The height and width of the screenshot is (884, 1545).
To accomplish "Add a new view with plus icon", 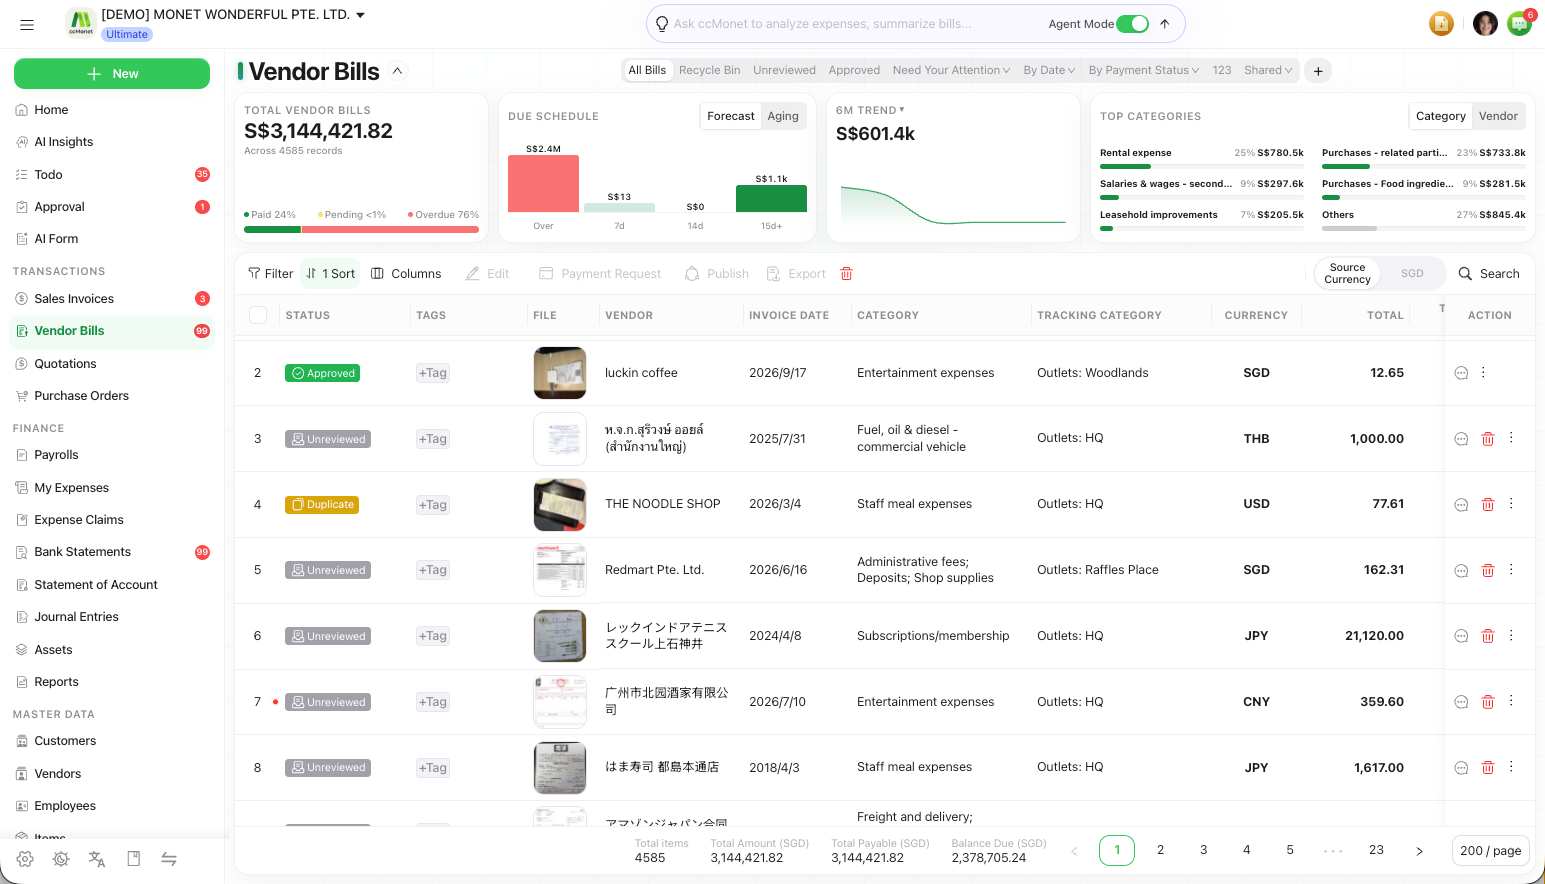I will [x=1318, y=71].
